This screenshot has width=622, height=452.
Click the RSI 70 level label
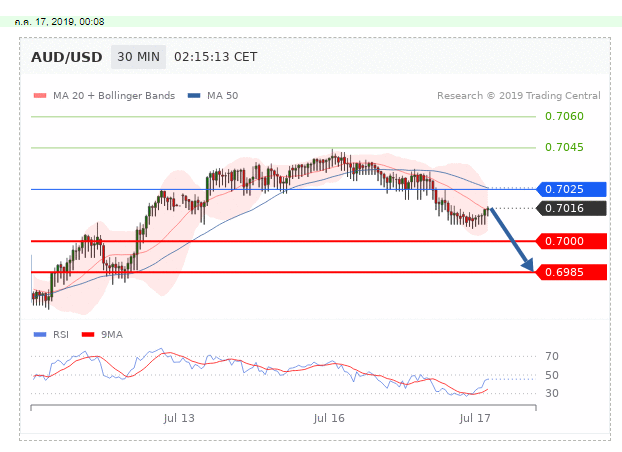pyautogui.click(x=552, y=356)
